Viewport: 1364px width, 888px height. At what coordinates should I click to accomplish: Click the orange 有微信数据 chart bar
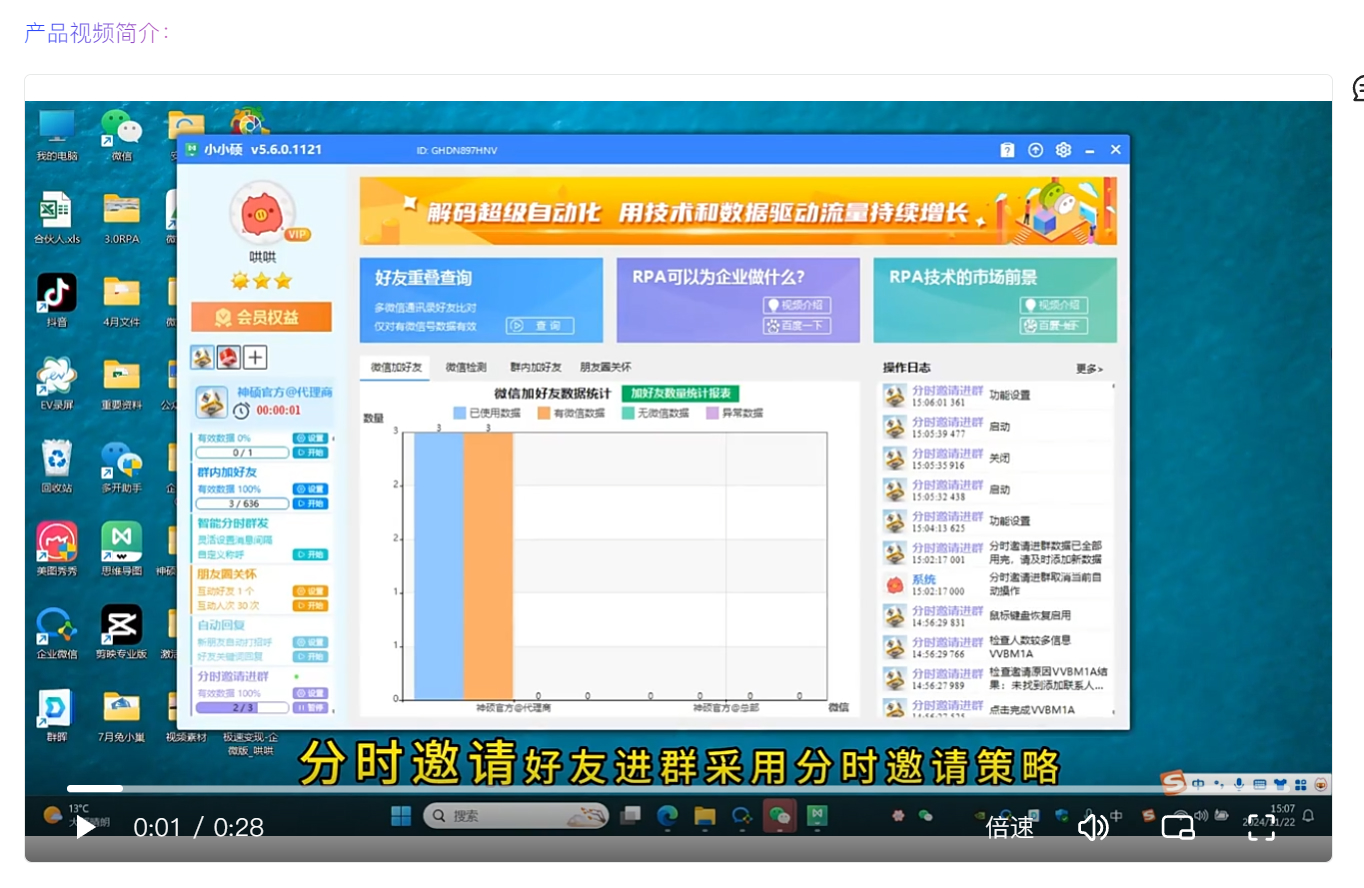[x=488, y=566]
